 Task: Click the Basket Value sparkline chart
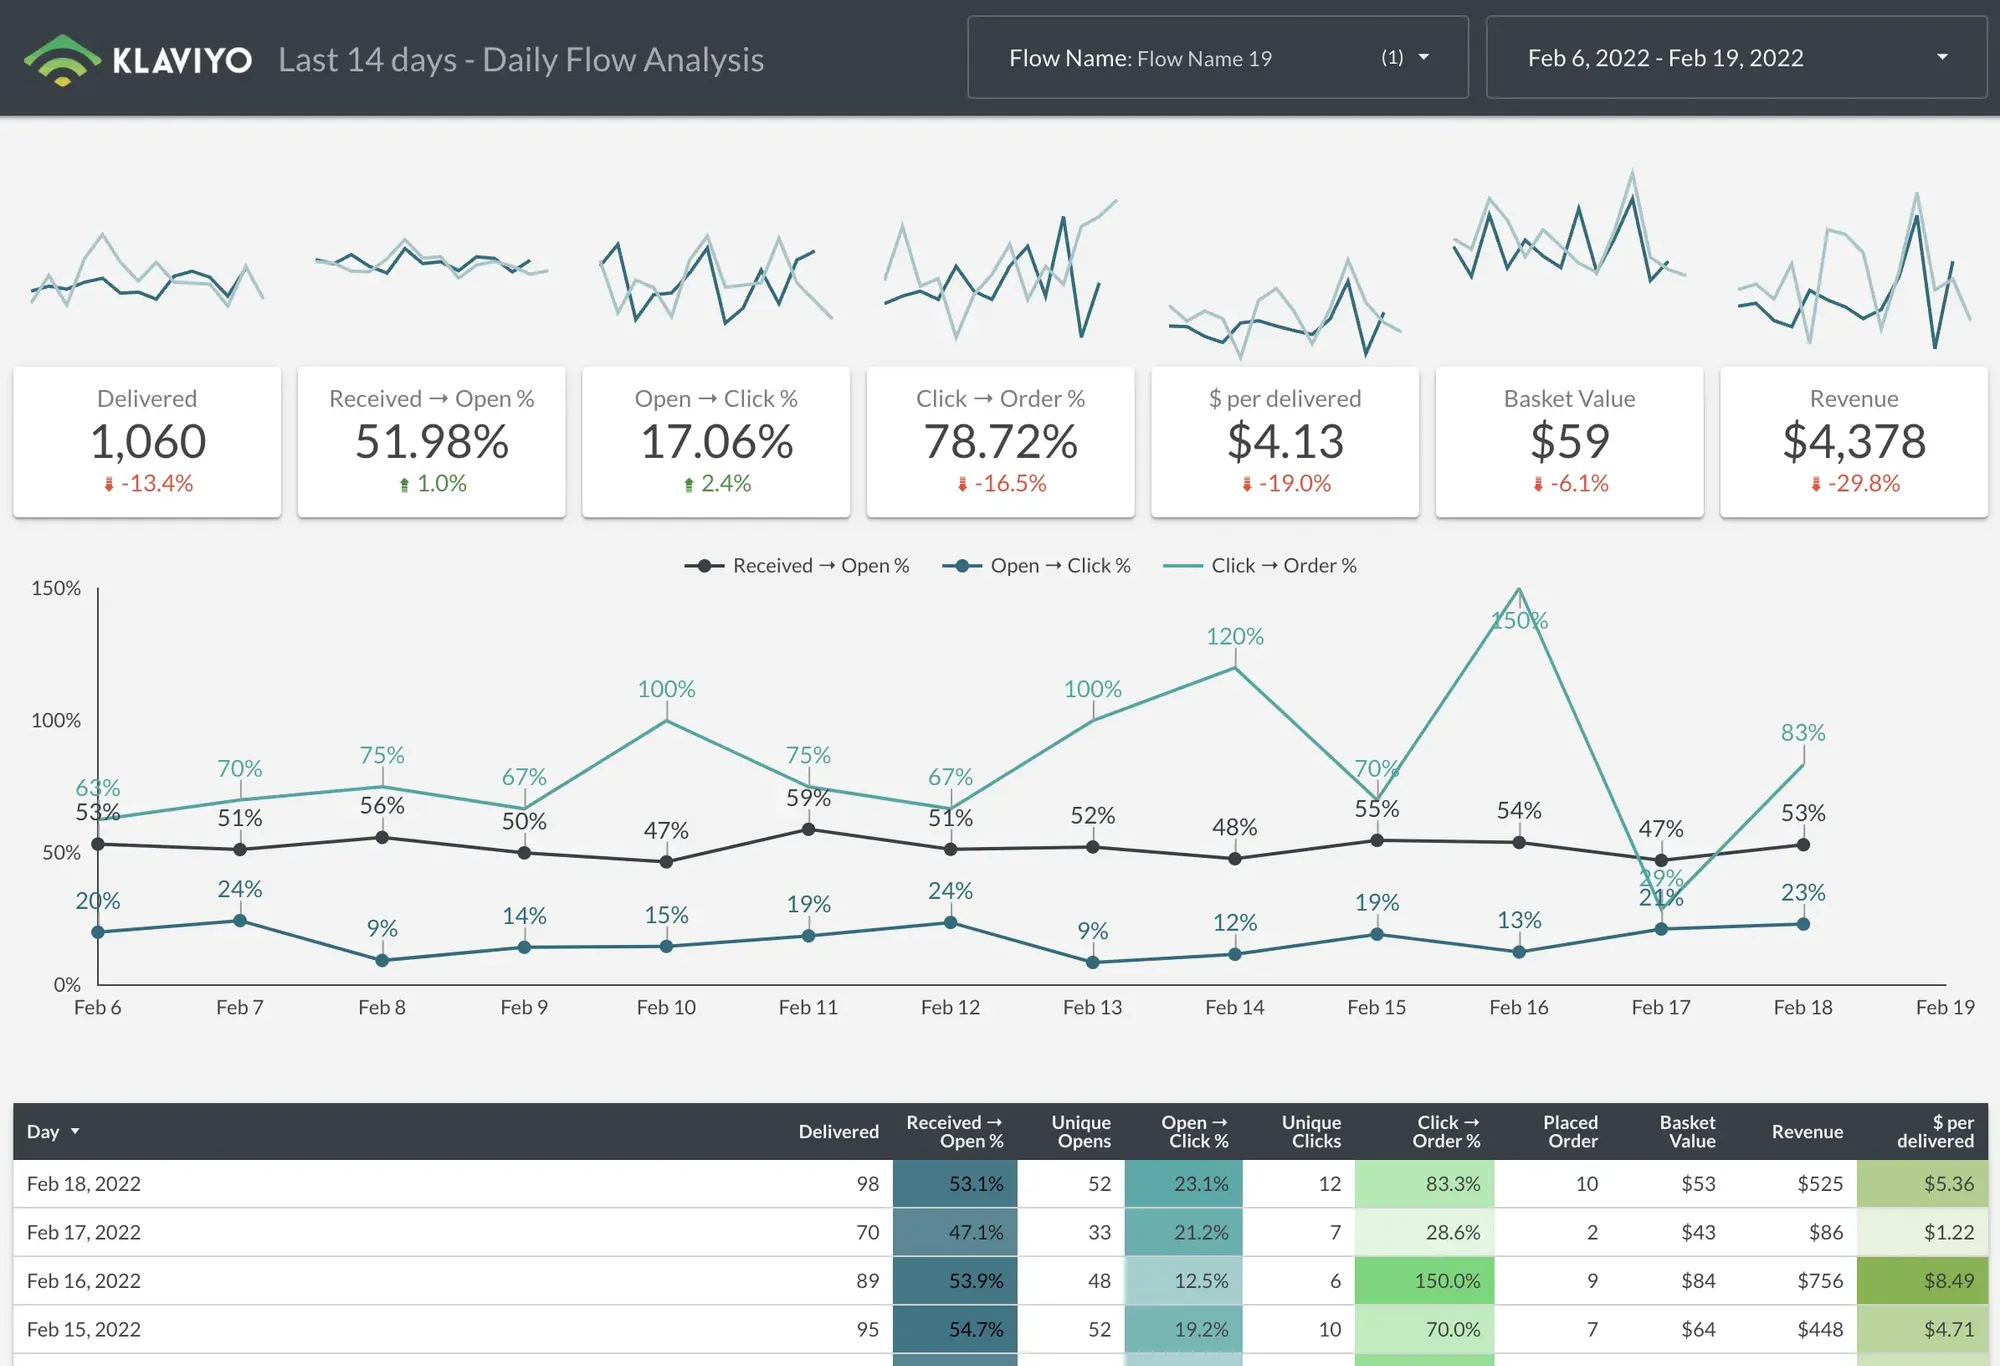tap(1569, 225)
